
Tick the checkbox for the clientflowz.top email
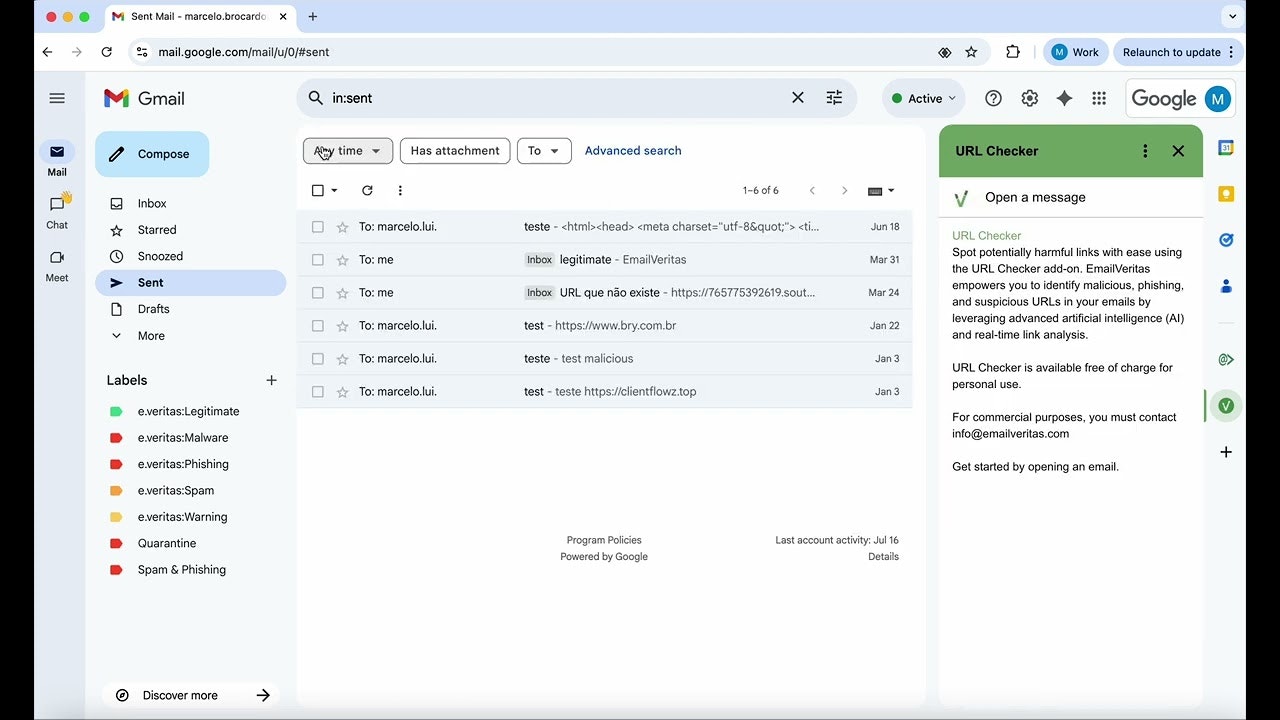pyautogui.click(x=318, y=392)
